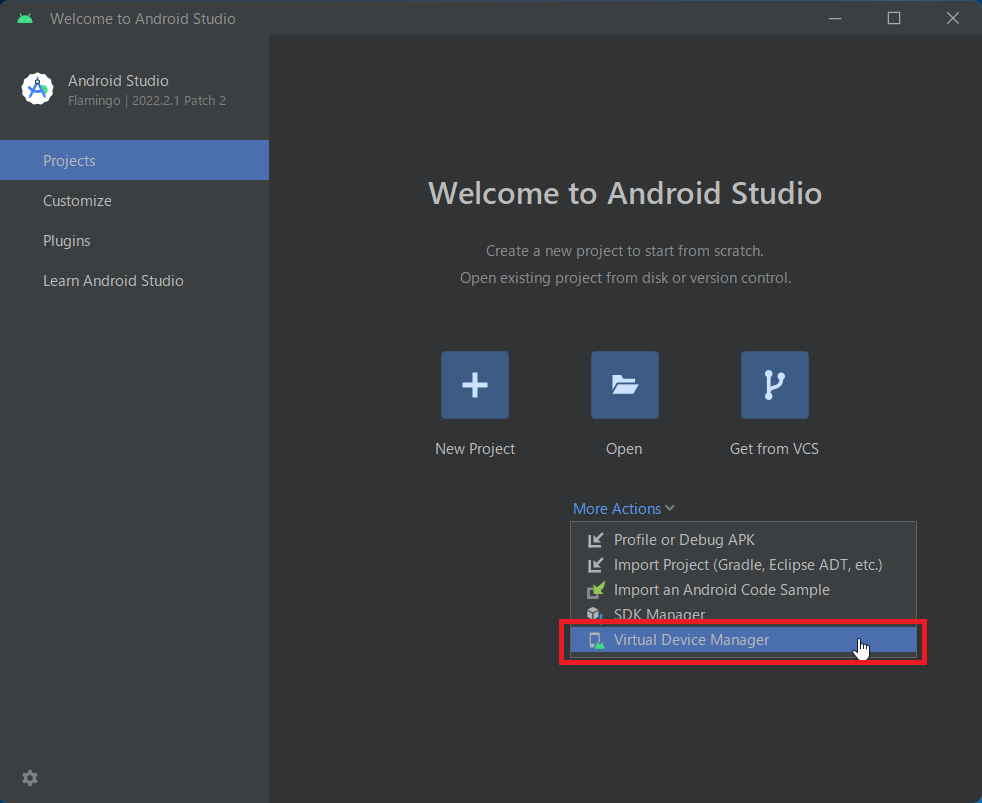Open the Customize tab in sidebar
This screenshot has height=803, width=982.
[x=77, y=201]
